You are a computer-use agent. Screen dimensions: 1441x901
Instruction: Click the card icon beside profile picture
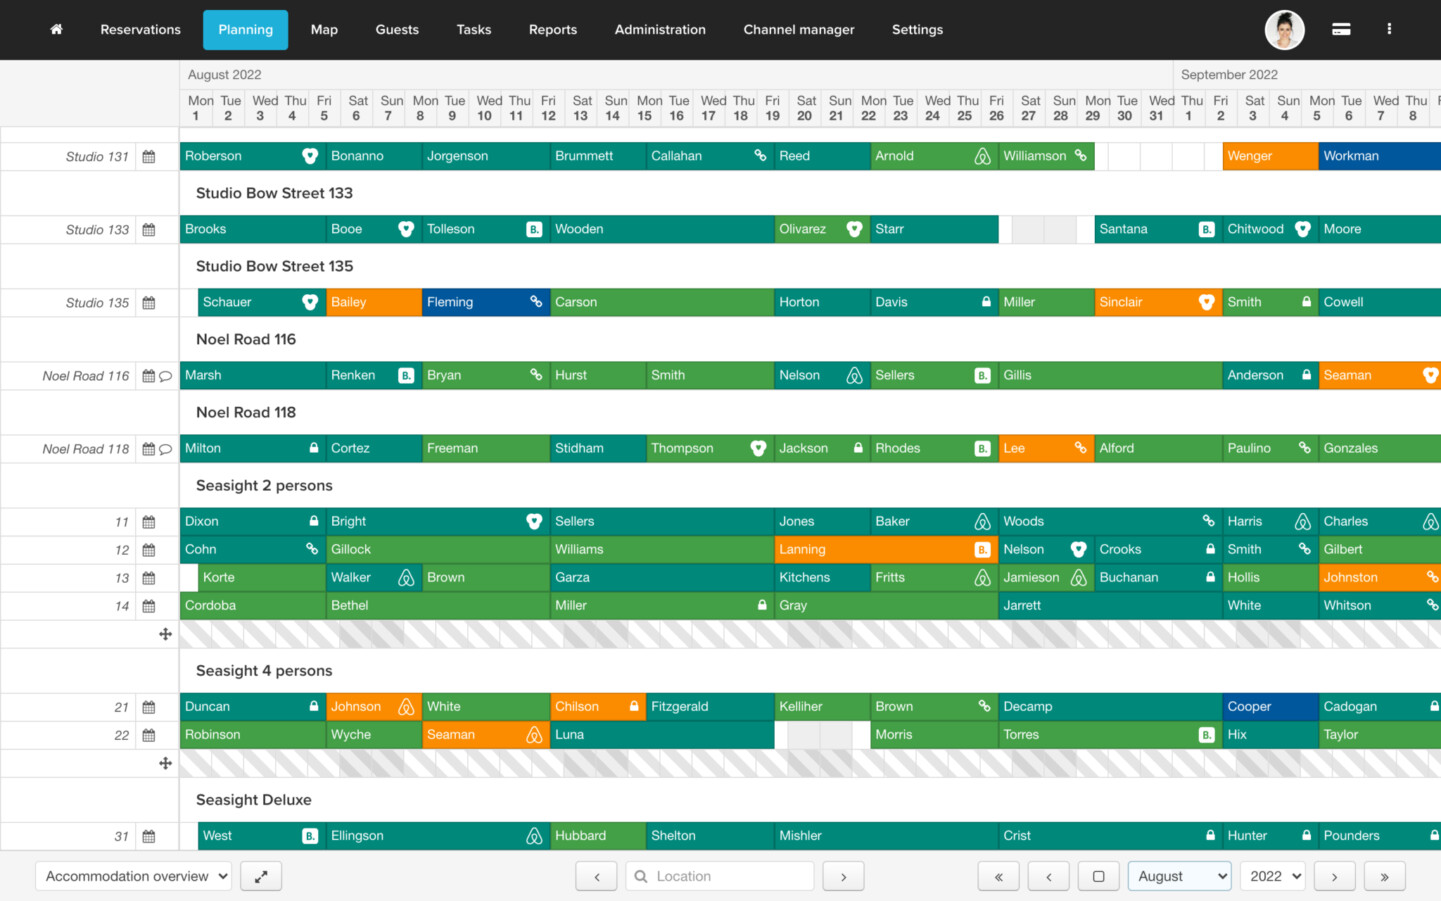pyautogui.click(x=1341, y=30)
